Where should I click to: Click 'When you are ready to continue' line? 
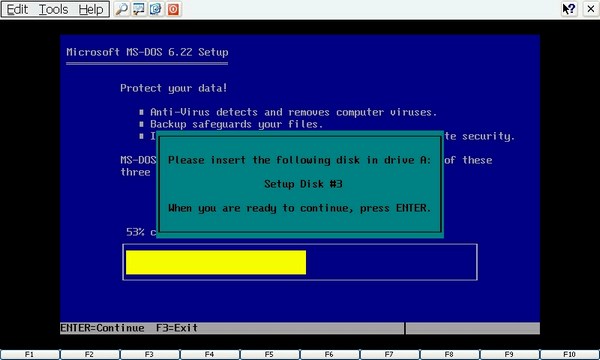pos(299,208)
